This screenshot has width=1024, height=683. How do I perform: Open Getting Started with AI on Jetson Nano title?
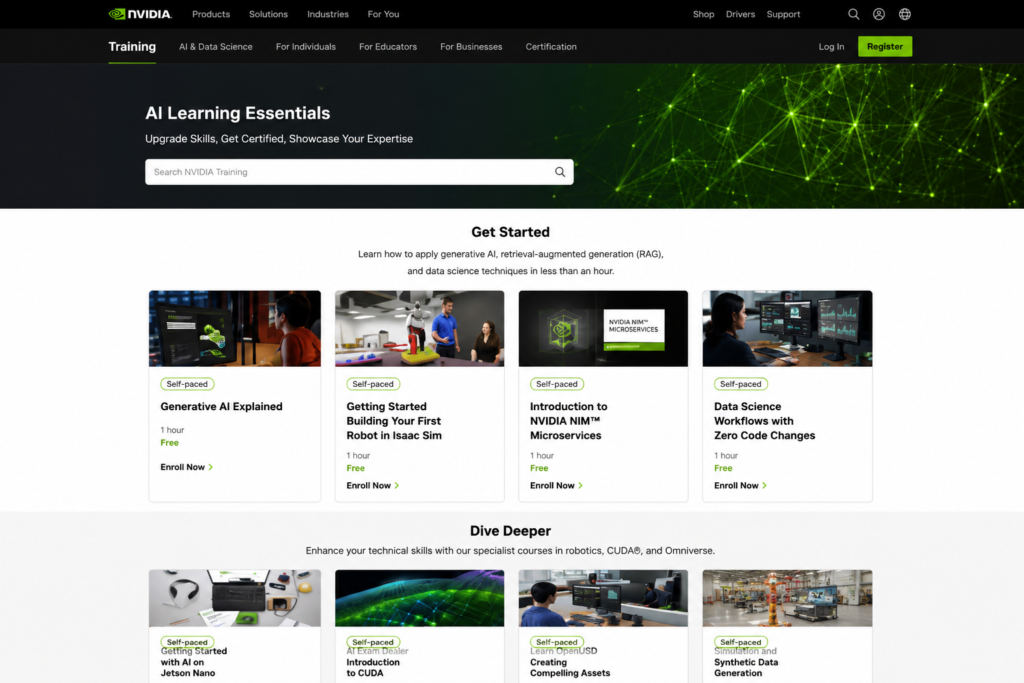click(193, 661)
